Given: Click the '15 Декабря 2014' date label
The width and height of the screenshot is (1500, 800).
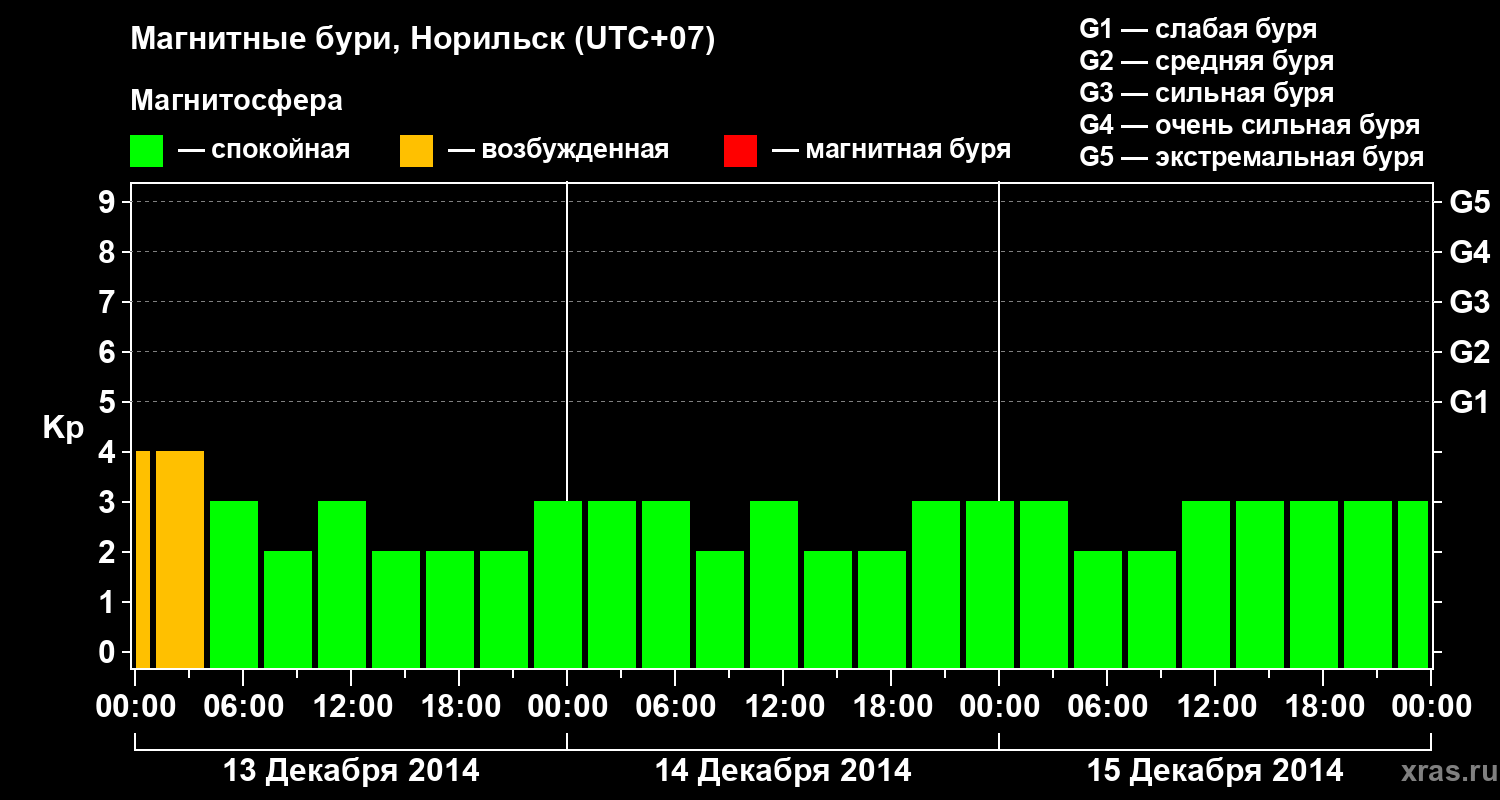Looking at the screenshot, I should click(1215, 771).
